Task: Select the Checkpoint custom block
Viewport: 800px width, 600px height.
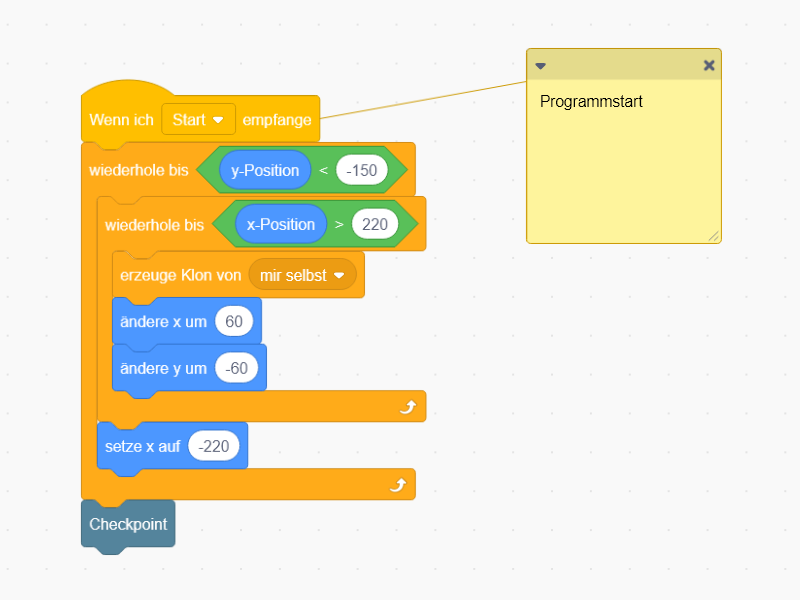Action: [128, 524]
